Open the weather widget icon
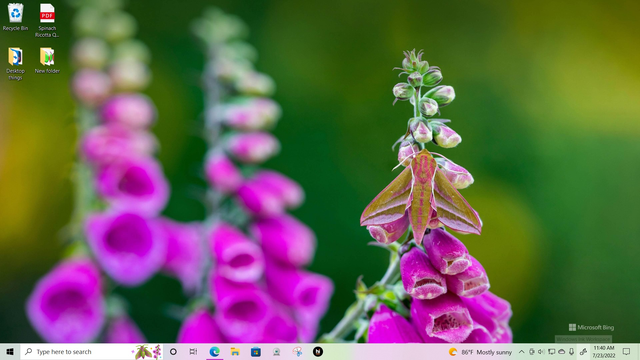 point(453,352)
